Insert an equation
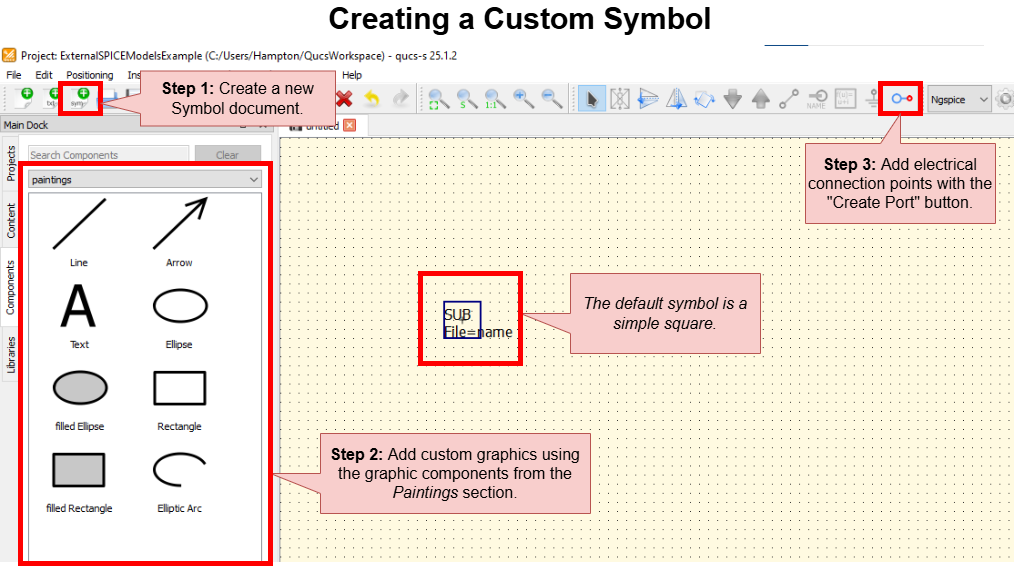Image resolution: width=1014 pixels, height=566 pixels. pyautogui.click(x=845, y=99)
